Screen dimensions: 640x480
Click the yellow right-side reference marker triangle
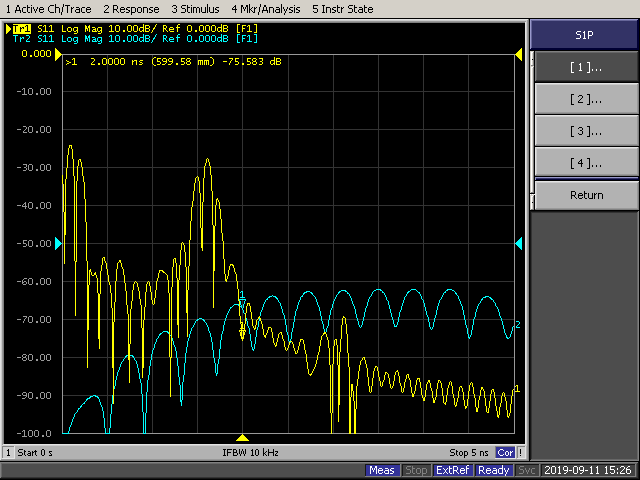519,54
